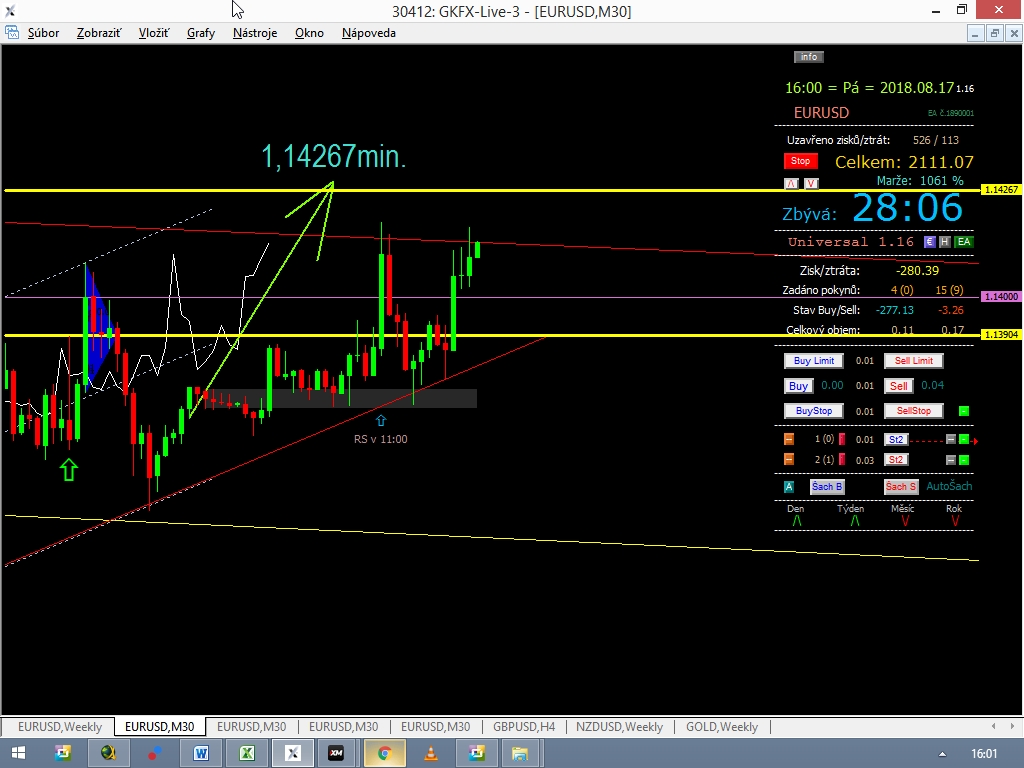Viewport: 1024px width, 768px height.
Task: Click the Šach B button
Action: (827, 487)
